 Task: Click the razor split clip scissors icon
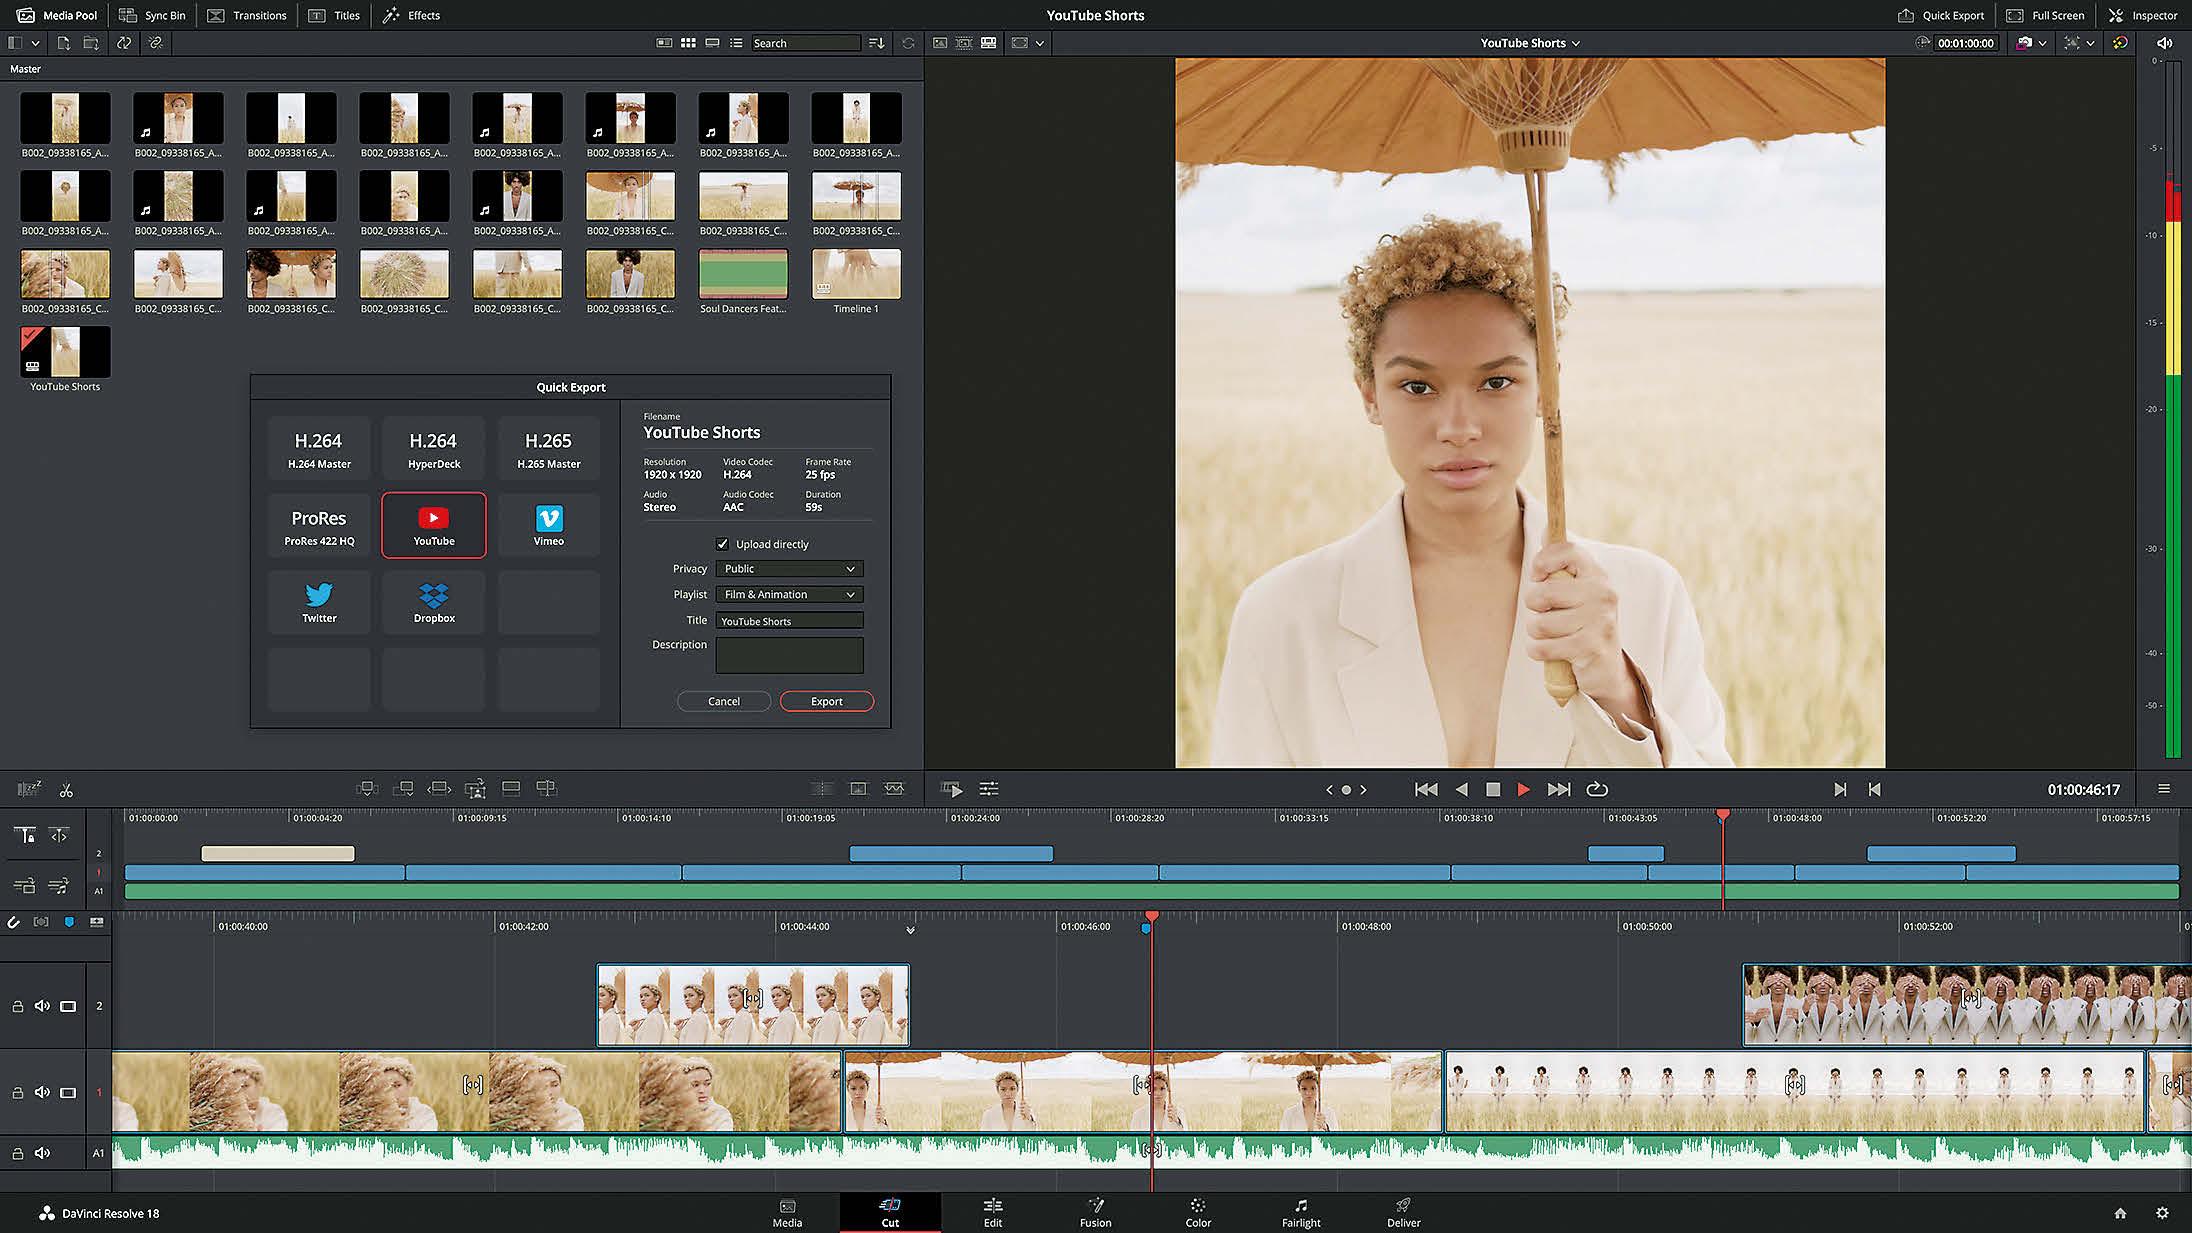tap(66, 790)
